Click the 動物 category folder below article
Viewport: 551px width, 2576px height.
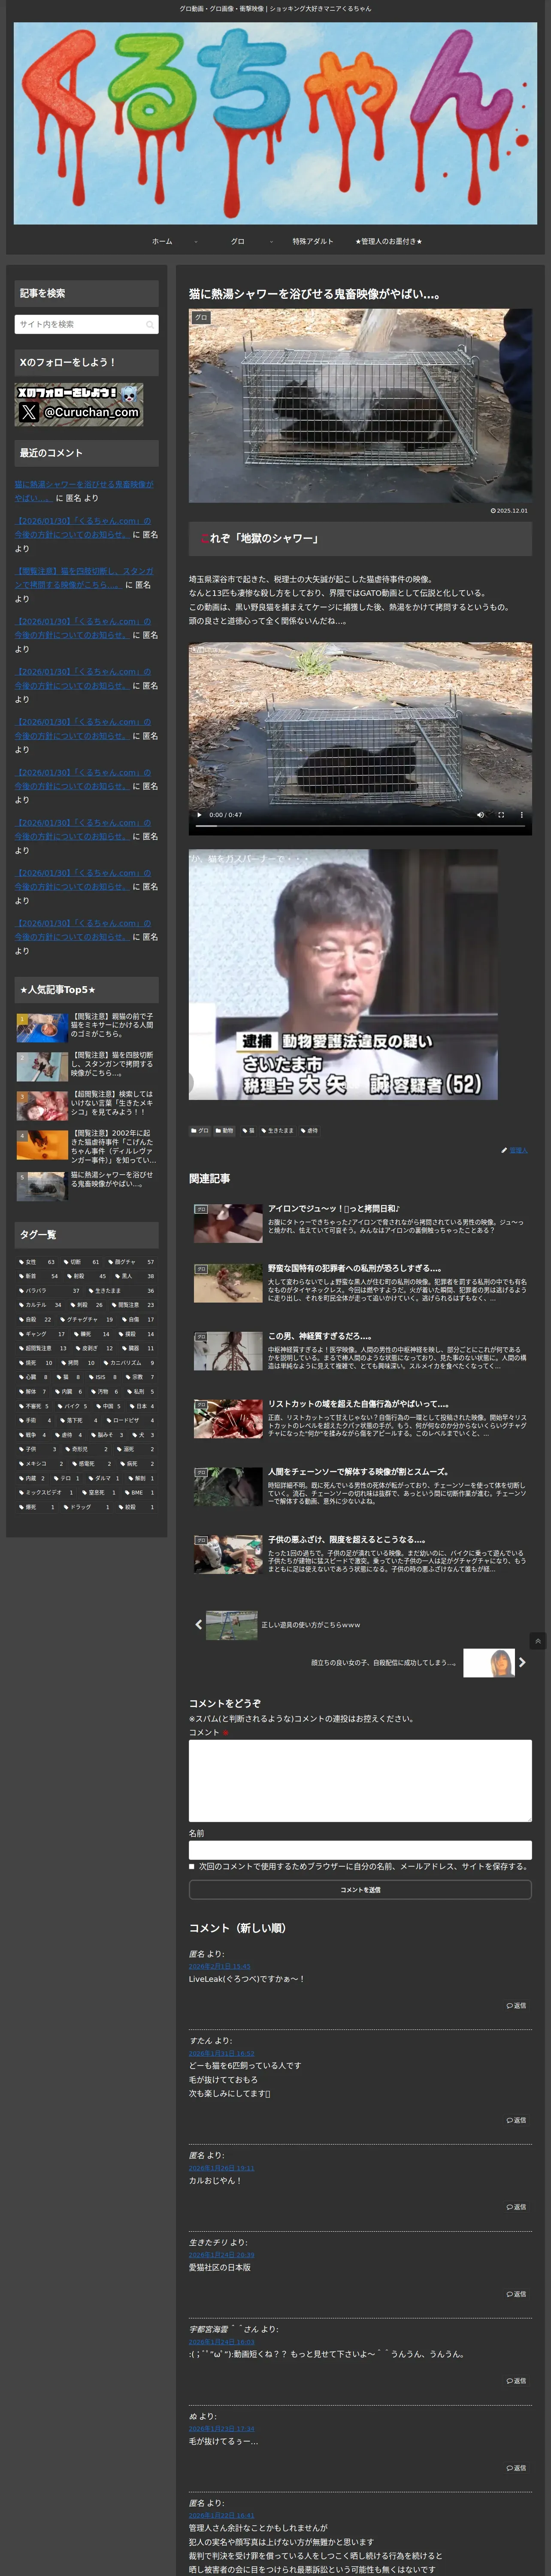click(x=225, y=1131)
